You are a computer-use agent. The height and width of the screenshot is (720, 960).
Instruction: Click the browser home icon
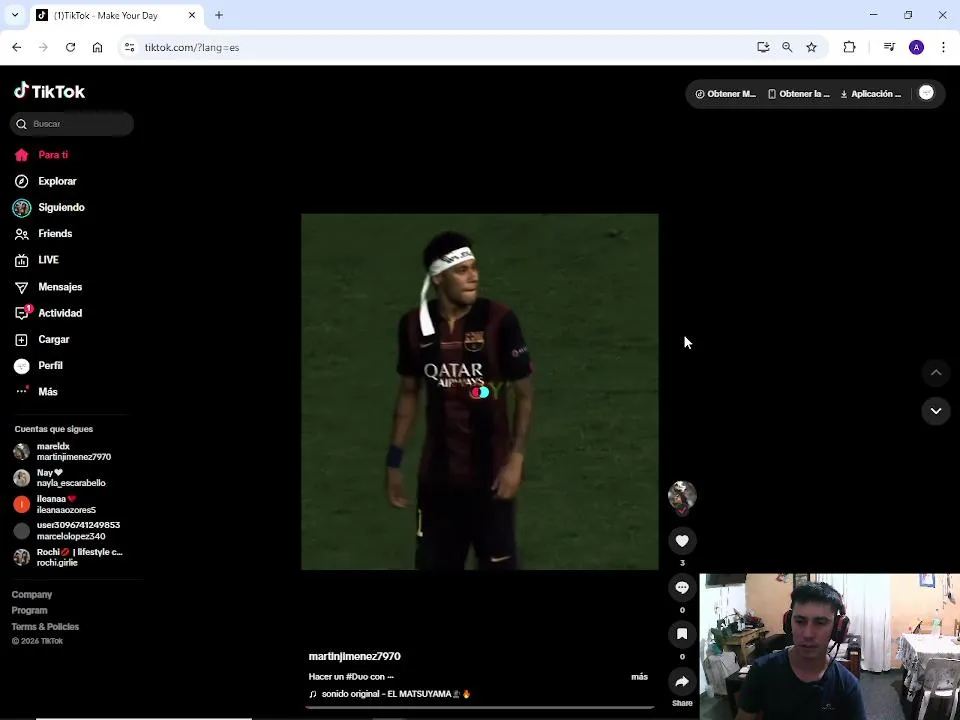click(97, 47)
